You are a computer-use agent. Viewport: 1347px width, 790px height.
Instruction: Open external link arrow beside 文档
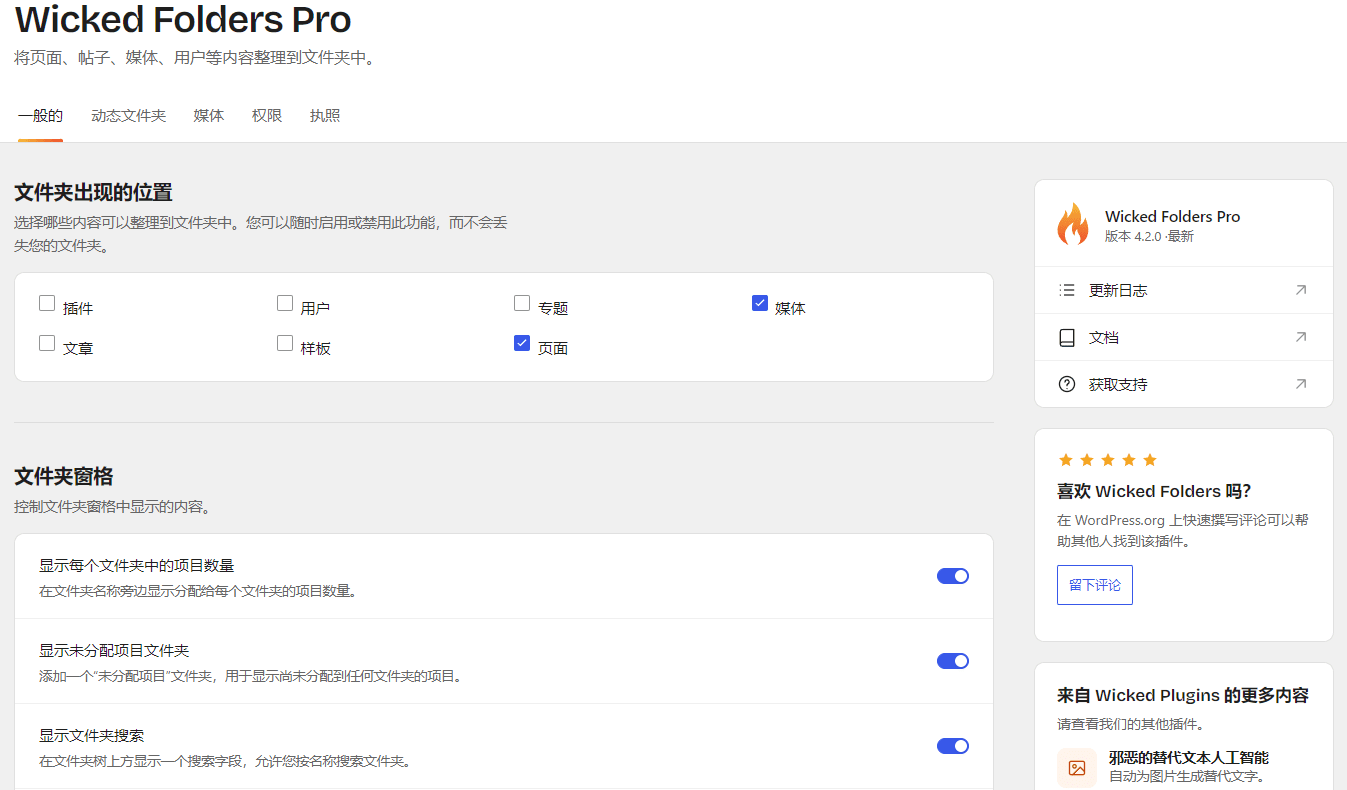click(x=1300, y=337)
